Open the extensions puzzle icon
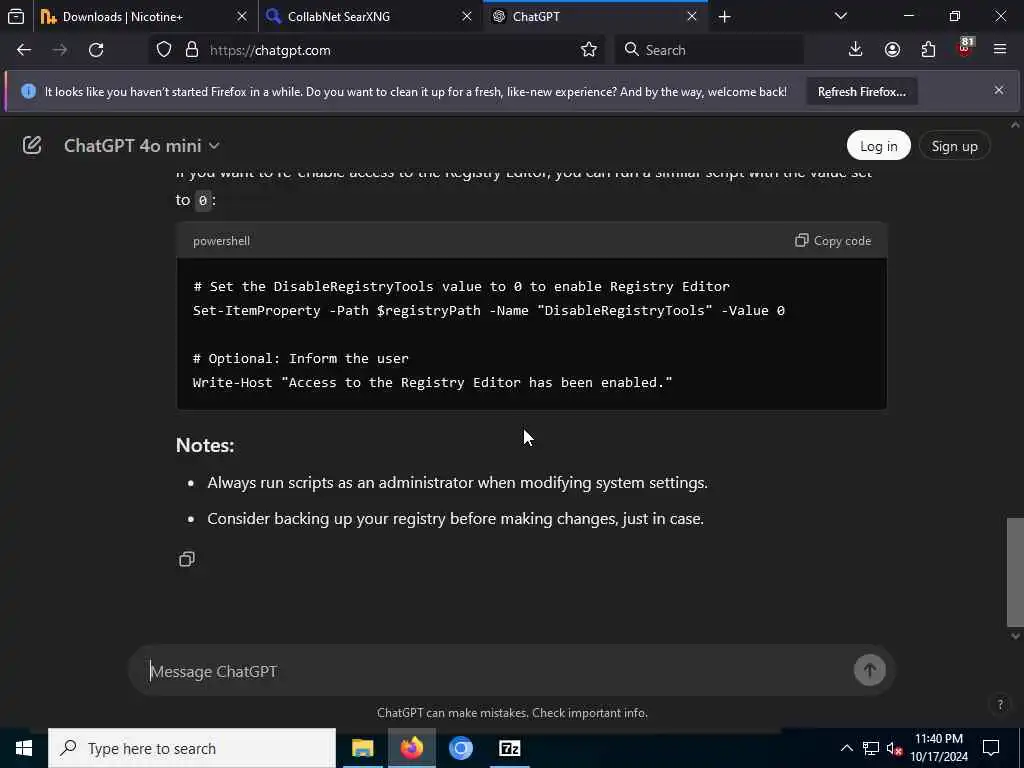 [x=928, y=50]
